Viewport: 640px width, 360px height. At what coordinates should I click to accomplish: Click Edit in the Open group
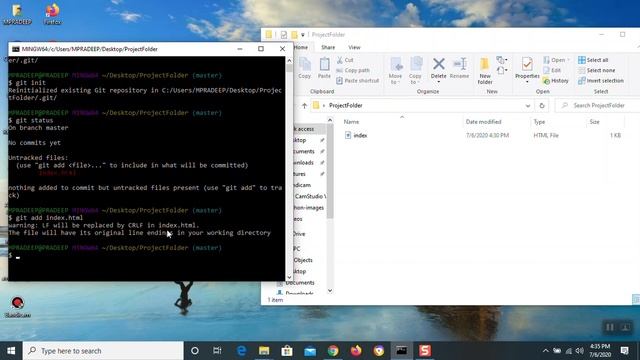pyautogui.click(x=552, y=70)
